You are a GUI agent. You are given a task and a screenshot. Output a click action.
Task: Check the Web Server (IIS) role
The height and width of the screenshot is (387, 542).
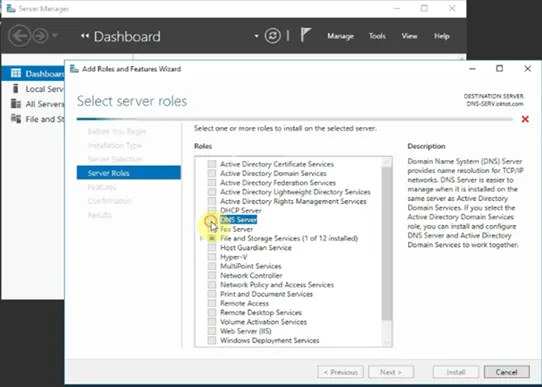(x=212, y=331)
